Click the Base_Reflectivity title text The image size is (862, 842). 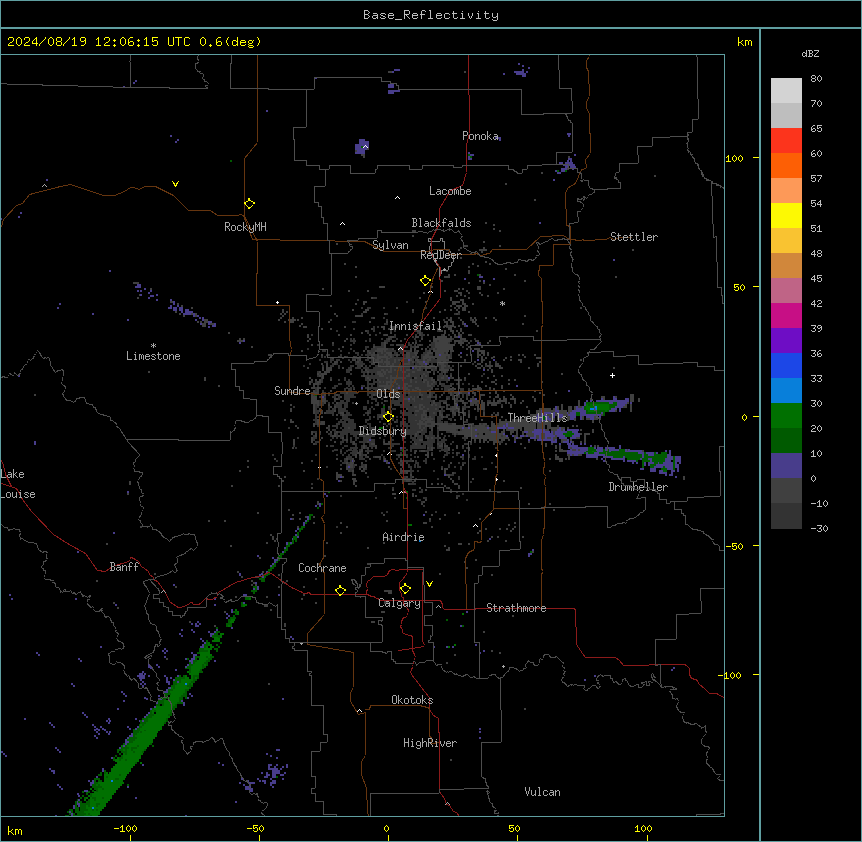point(431,15)
